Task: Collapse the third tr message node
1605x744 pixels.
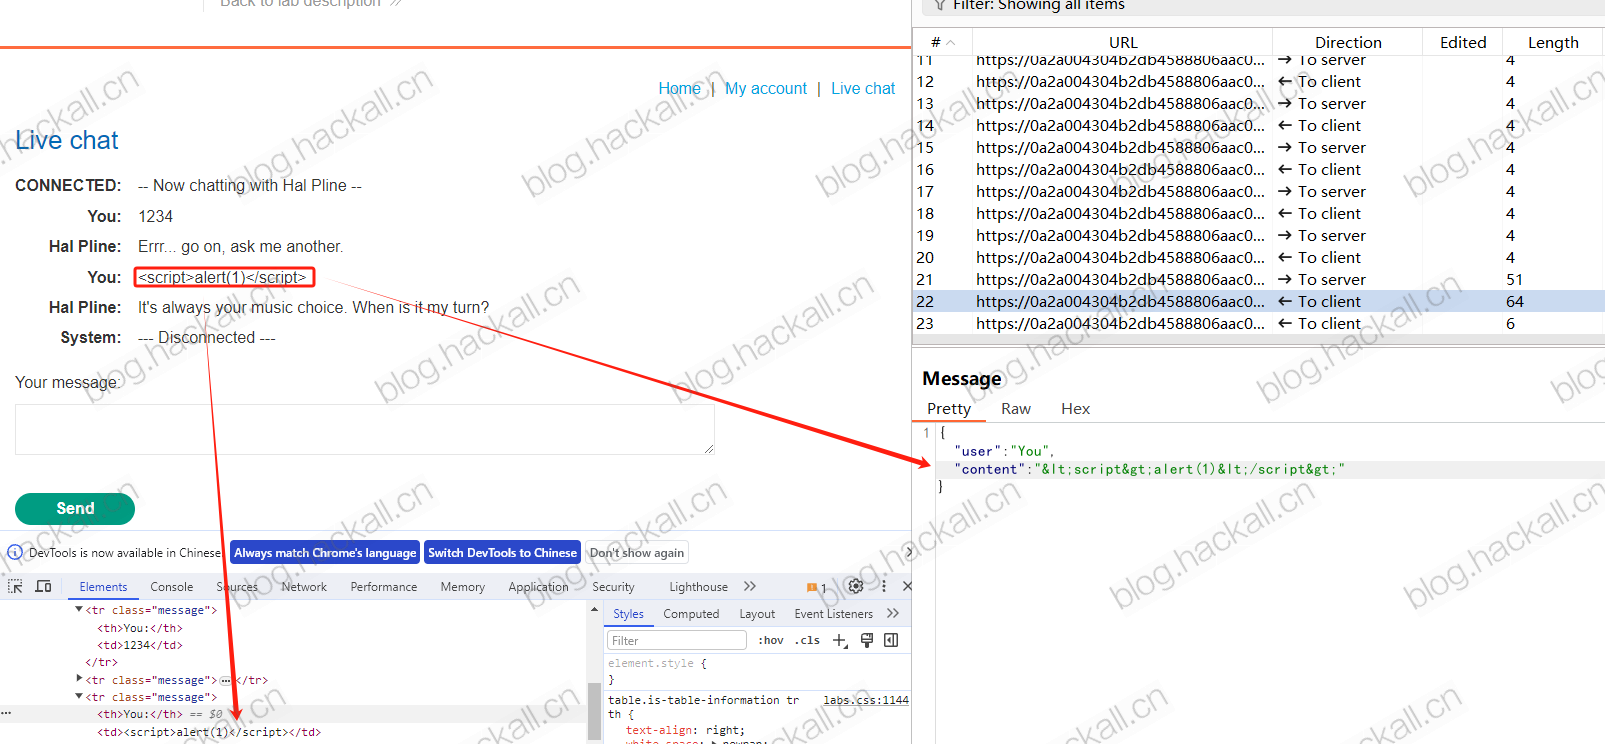Action: (79, 696)
